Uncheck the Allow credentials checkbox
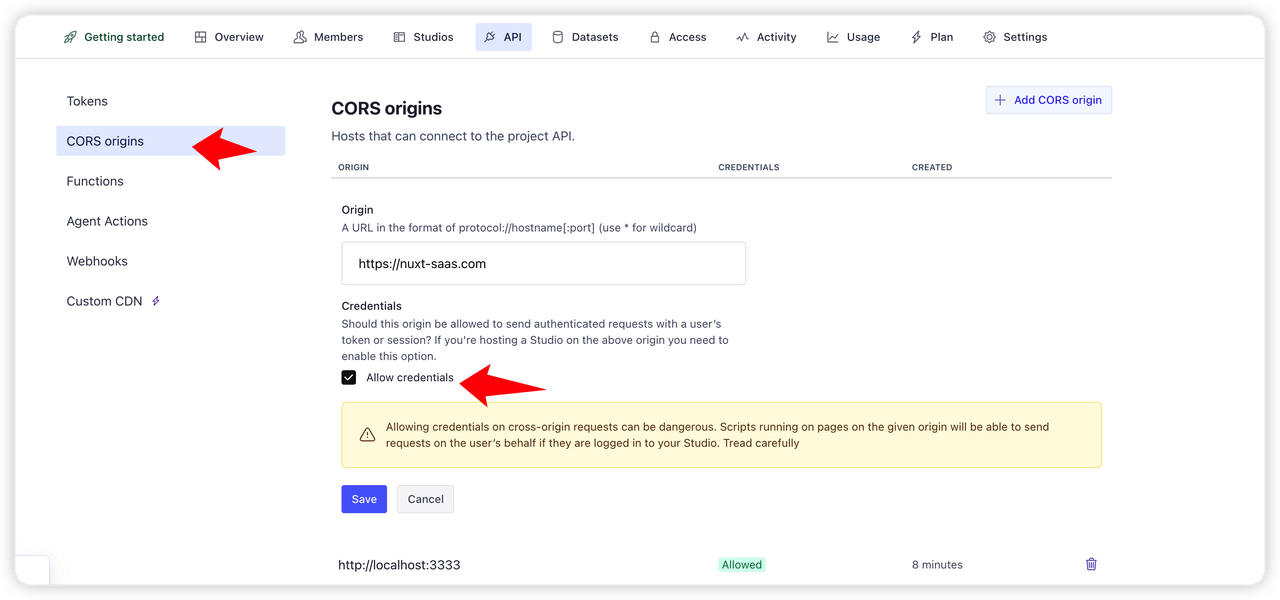 click(x=349, y=377)
